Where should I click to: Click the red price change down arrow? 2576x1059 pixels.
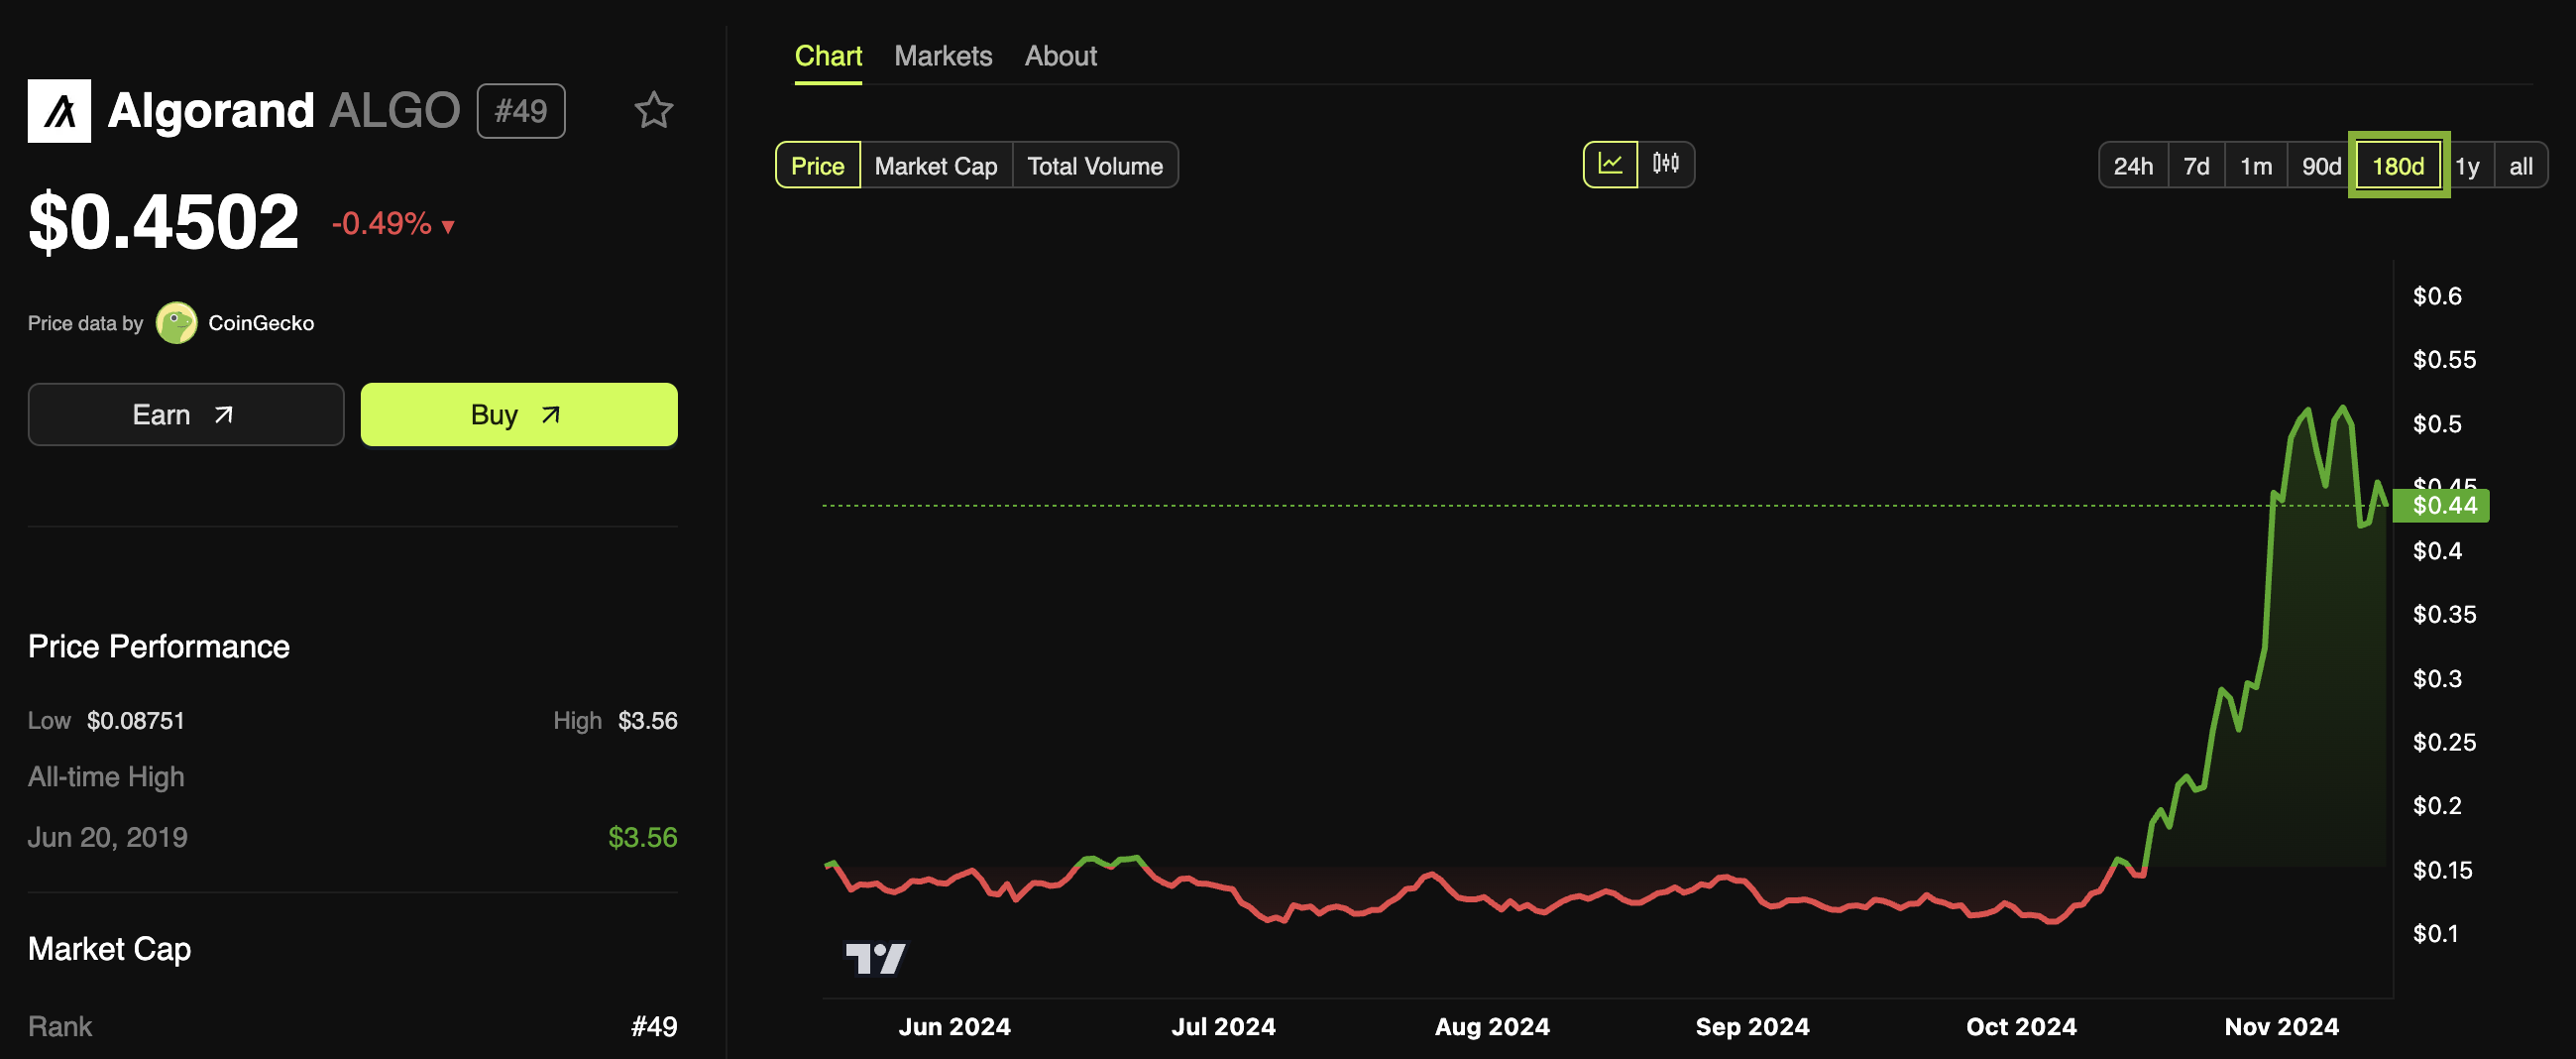point(448,226)
